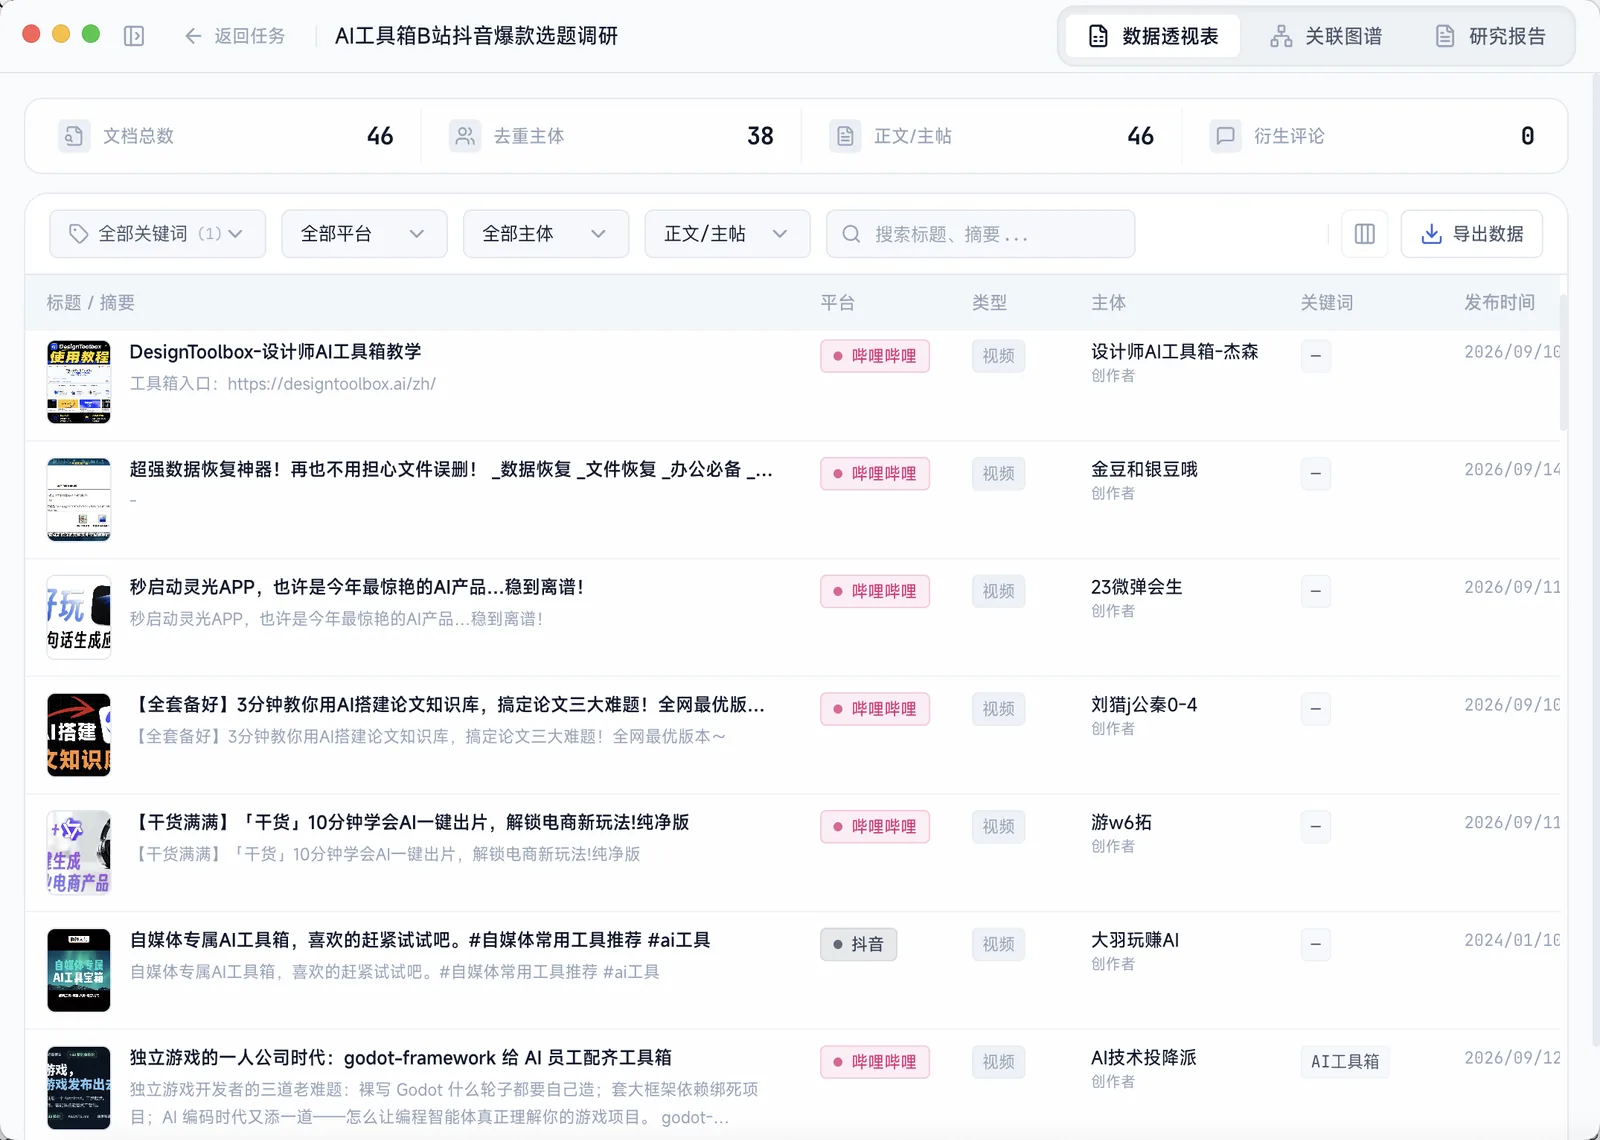Viewport: 1600px width, 1140px height.
Task: Click the 发布时间 column header
Action: pyautogui.click(x=1499, y=302)
